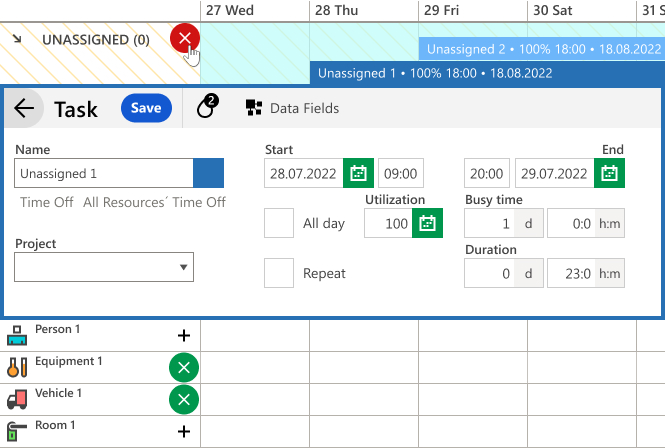Open the Data Fields tab
Viewport: 665px width, 448px height.
coord(293,108)
